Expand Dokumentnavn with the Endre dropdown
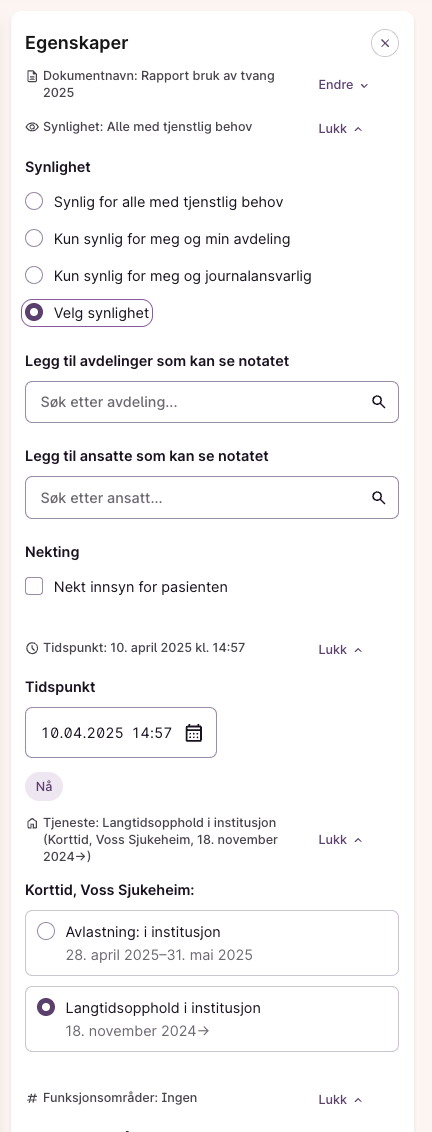432x1132 pixels. pos(343,85)
